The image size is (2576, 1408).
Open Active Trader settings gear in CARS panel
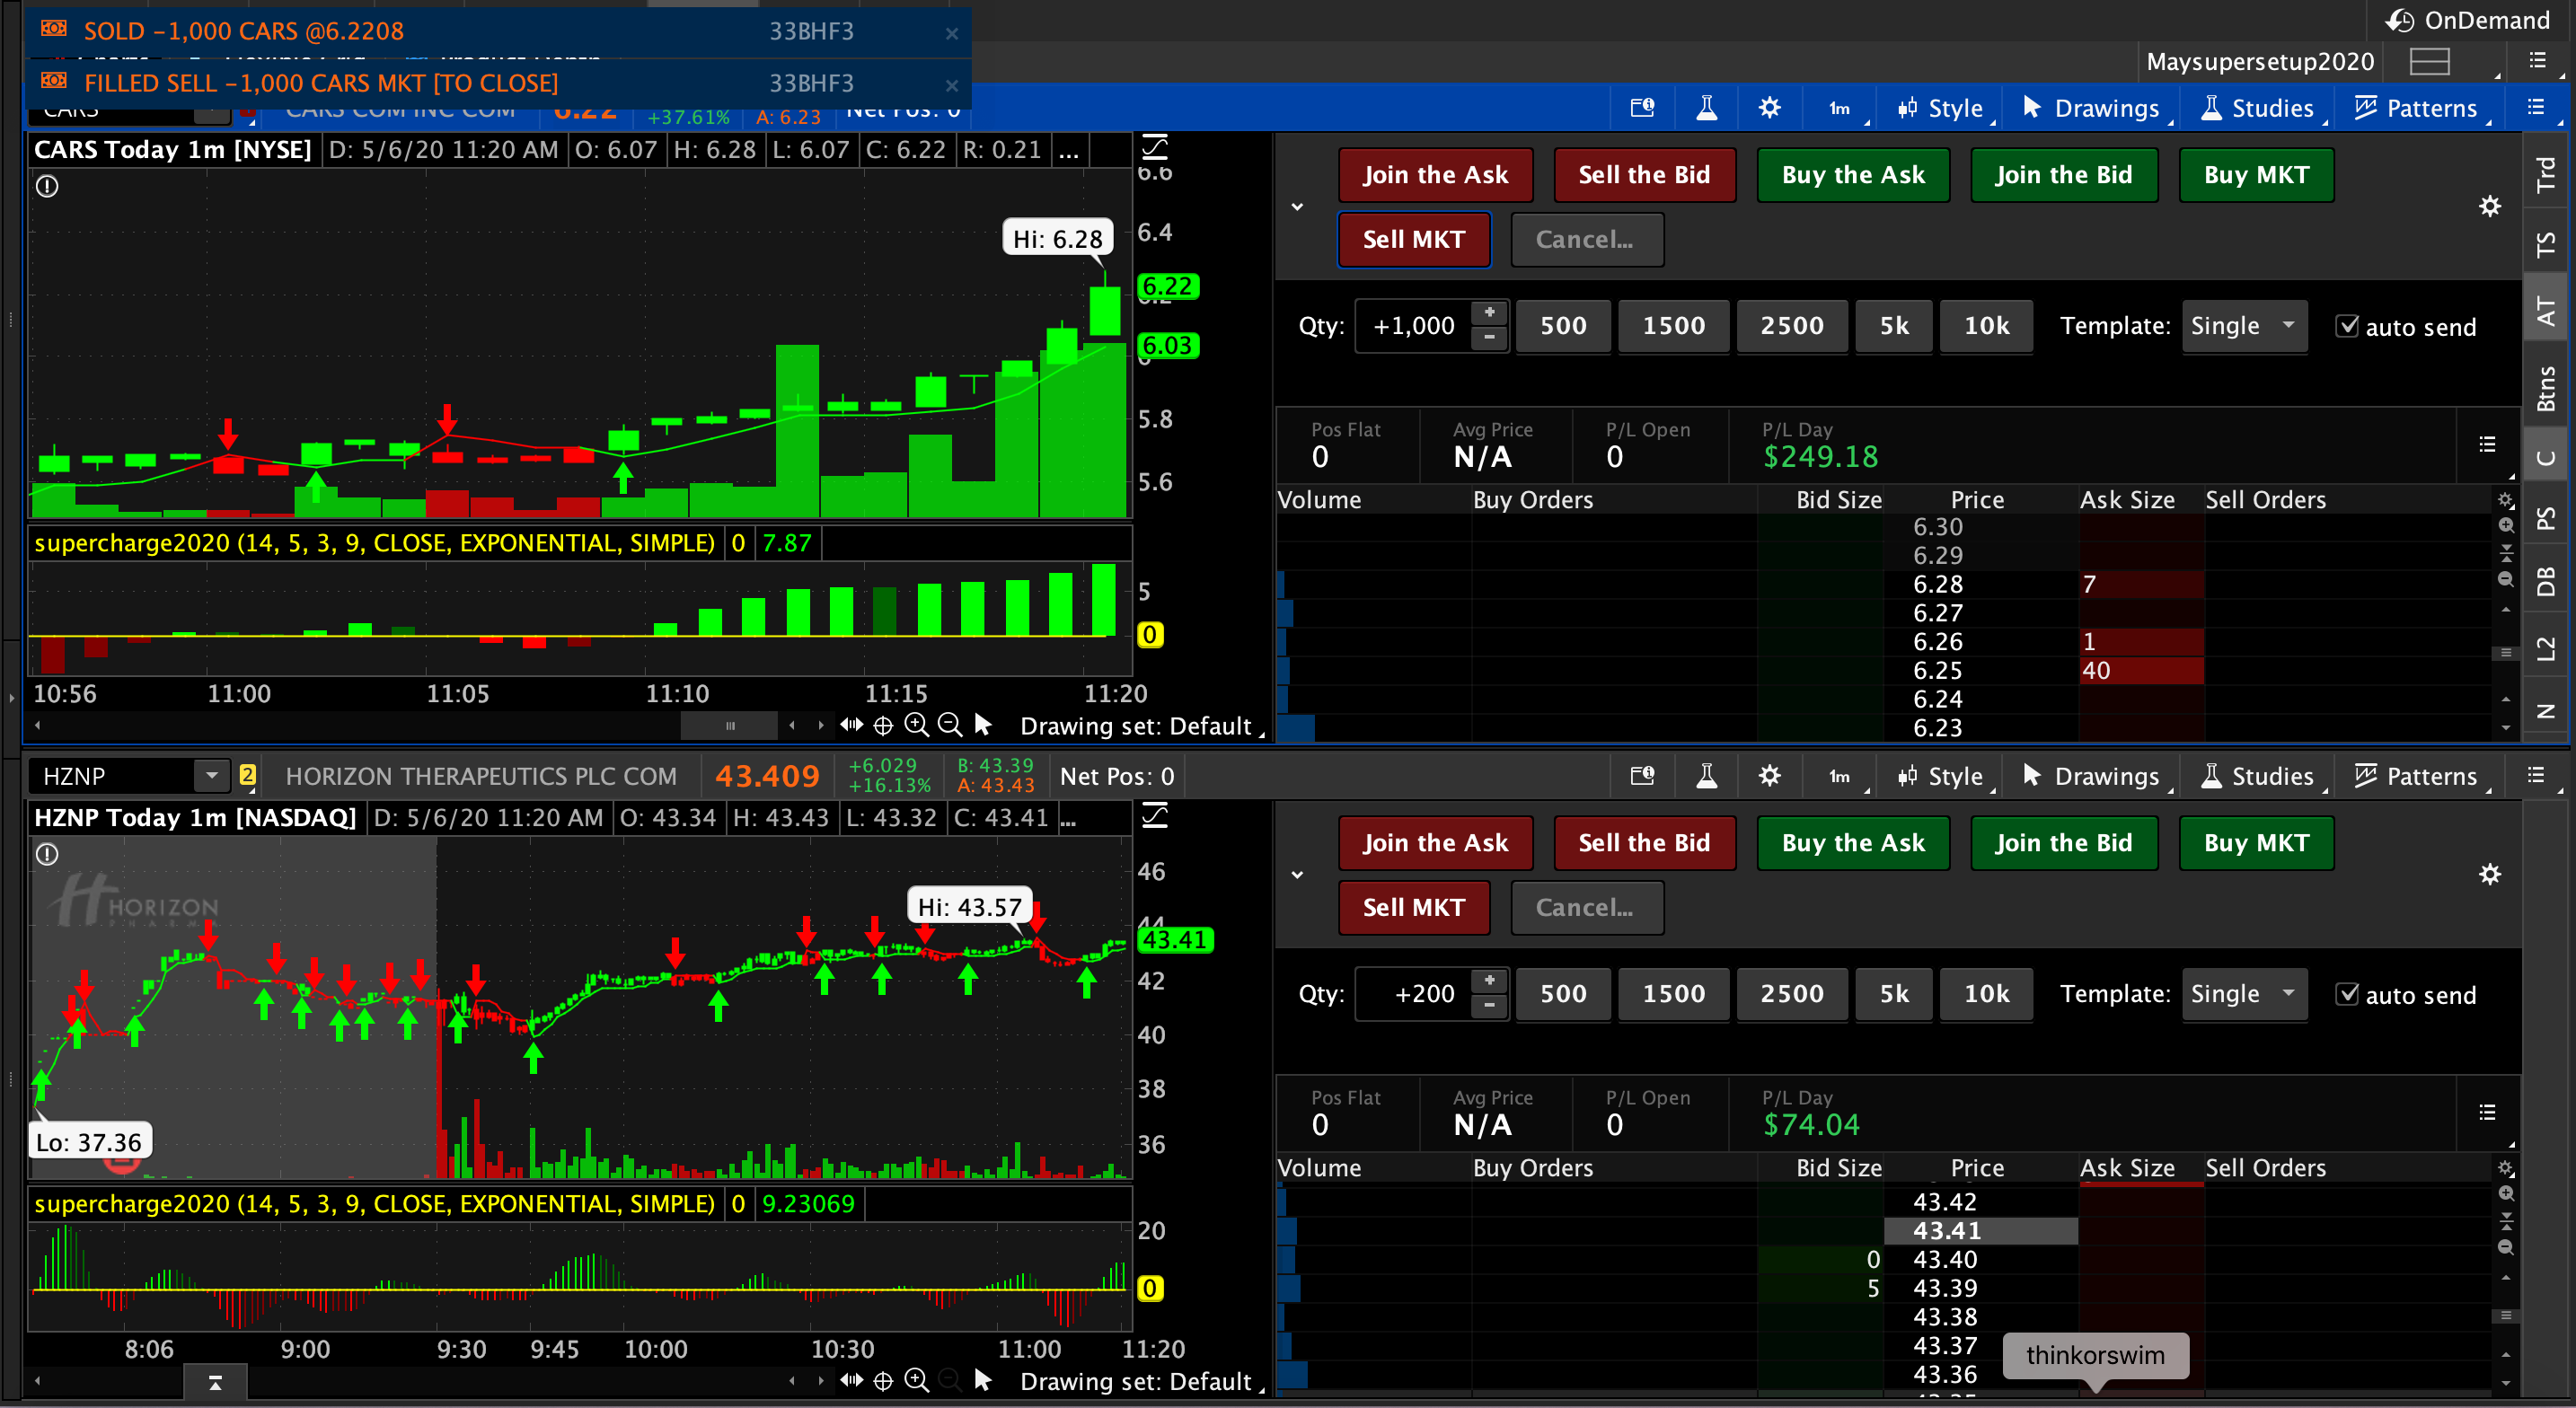[x=2489, y=207]
